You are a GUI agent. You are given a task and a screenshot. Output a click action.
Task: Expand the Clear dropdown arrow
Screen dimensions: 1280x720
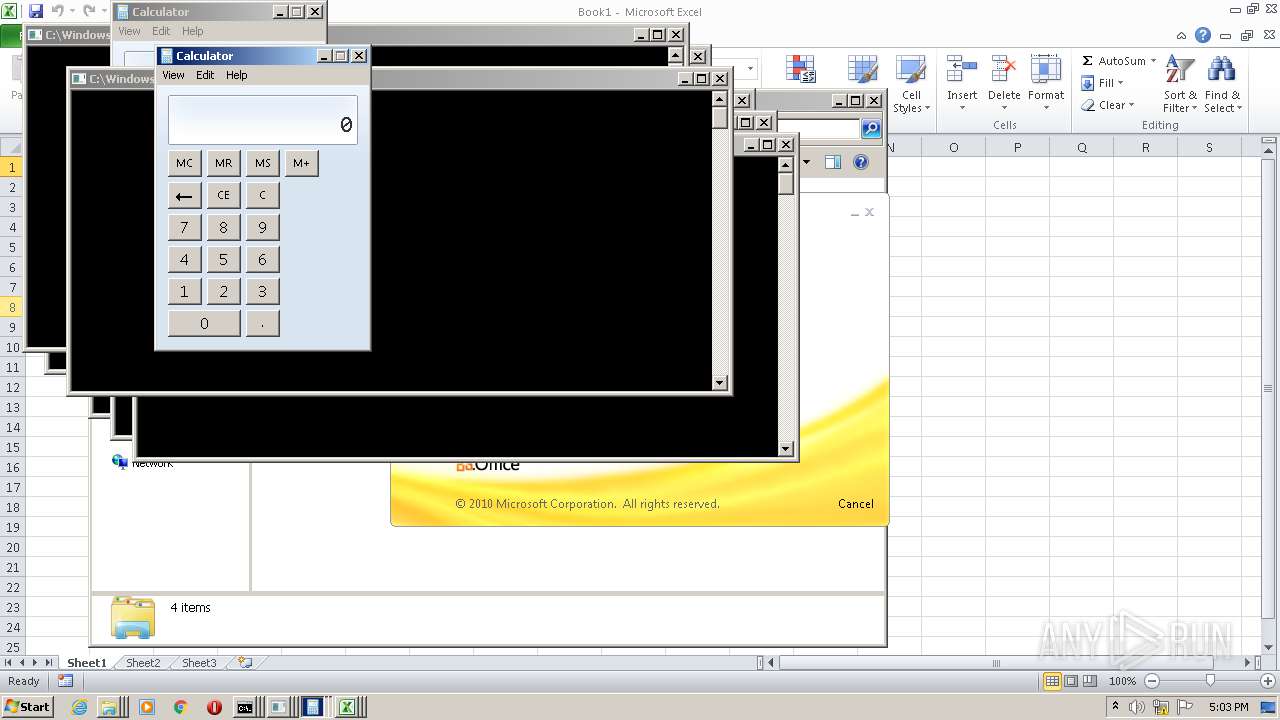point(1131,105)
